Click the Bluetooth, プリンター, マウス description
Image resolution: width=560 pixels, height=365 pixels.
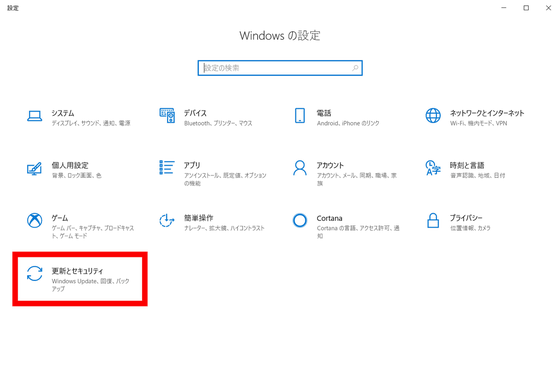click(218, 123)
